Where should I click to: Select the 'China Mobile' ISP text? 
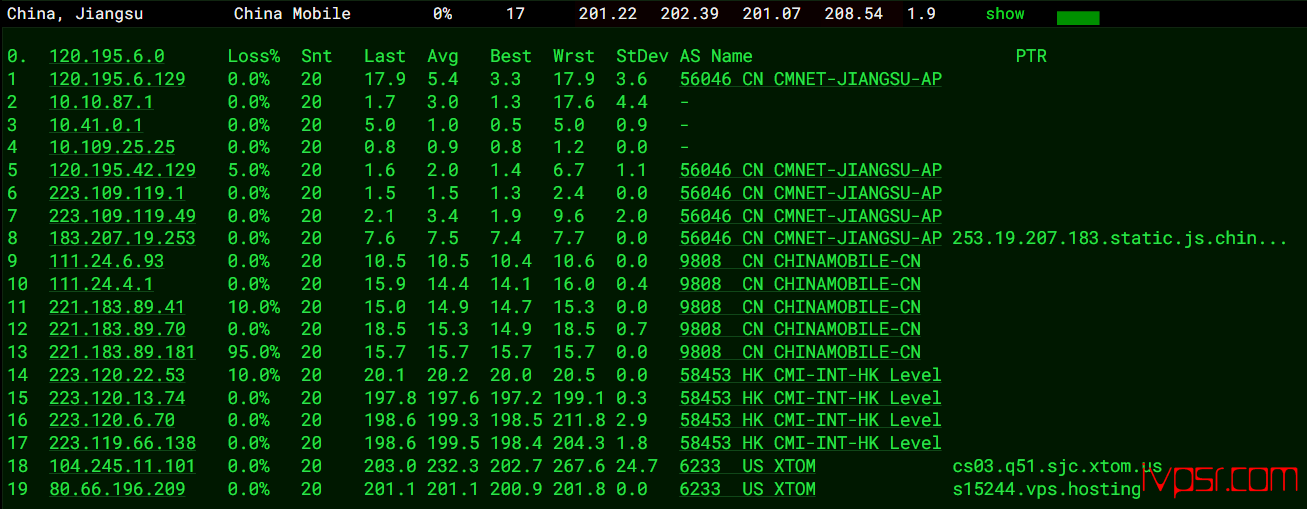[292, 14]
